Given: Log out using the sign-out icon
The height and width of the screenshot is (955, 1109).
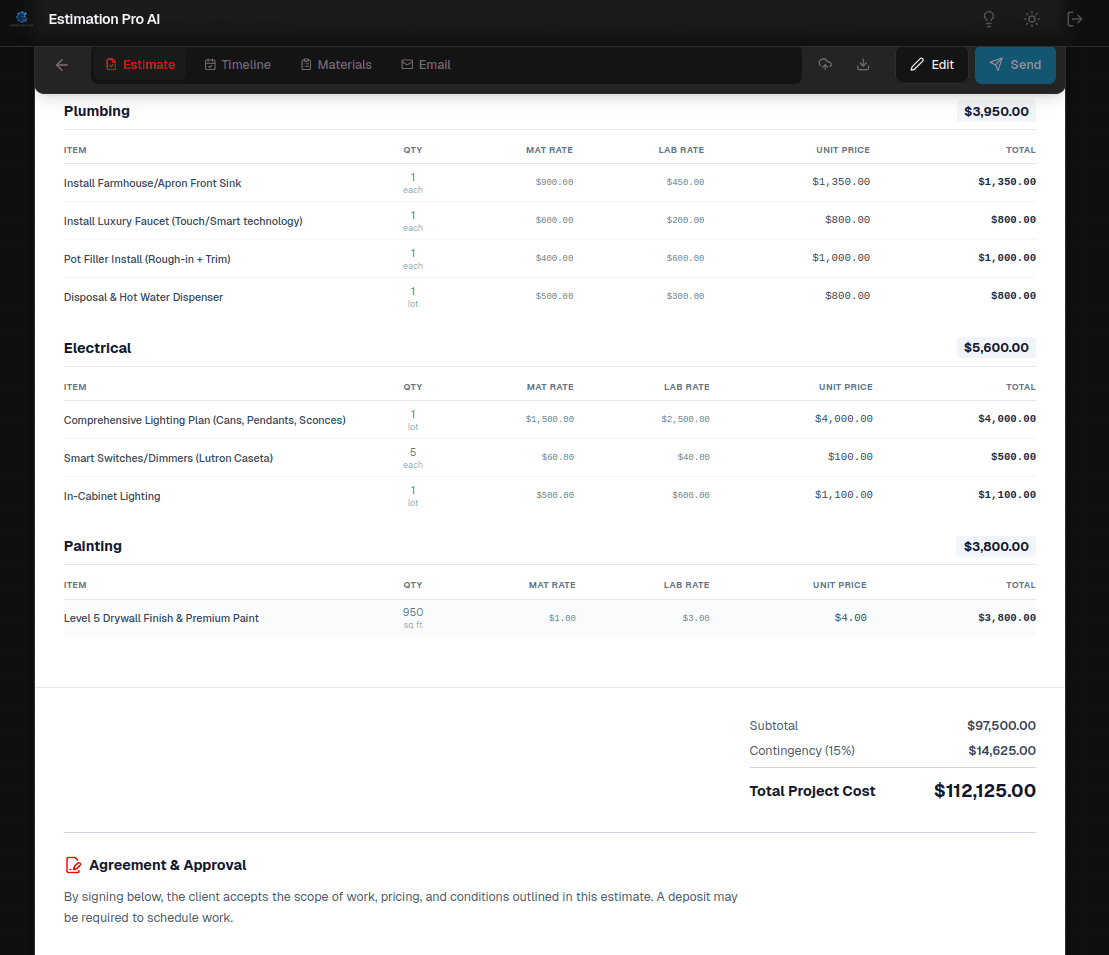Looking at the screenshot, I should 1074,19.
